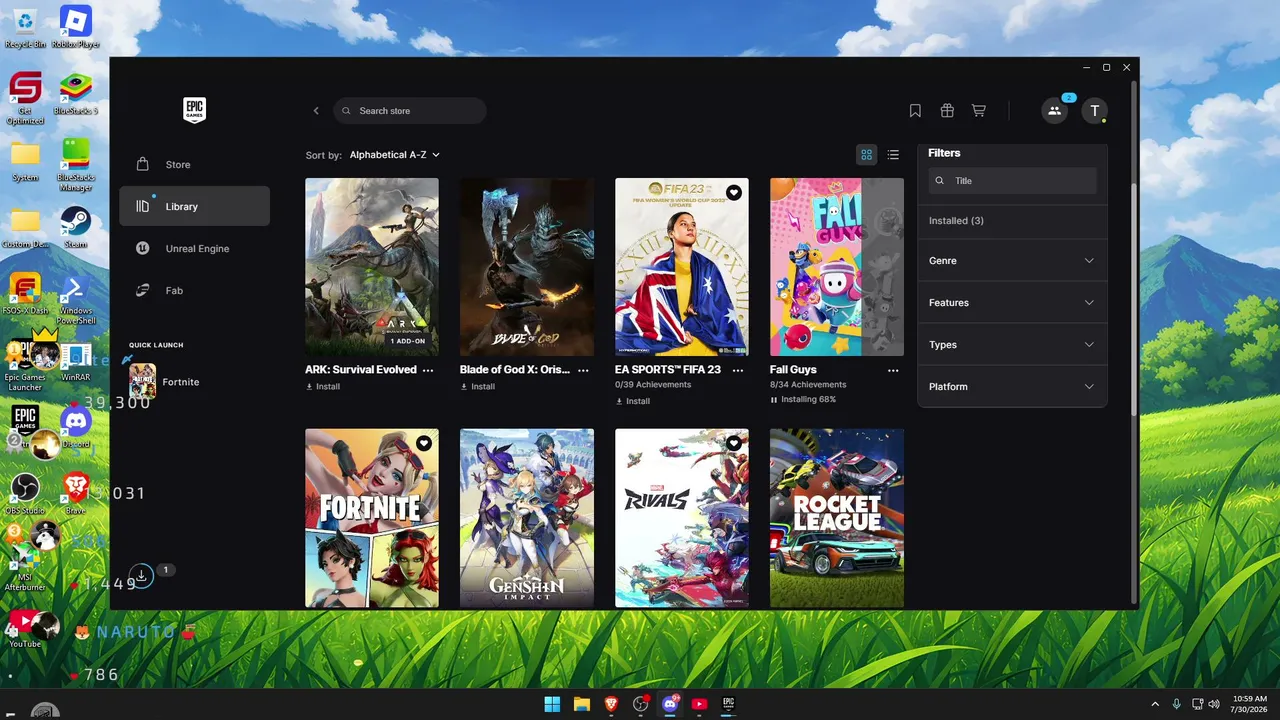Launch Fortnite from Quick Launch

tap(164, 382)
